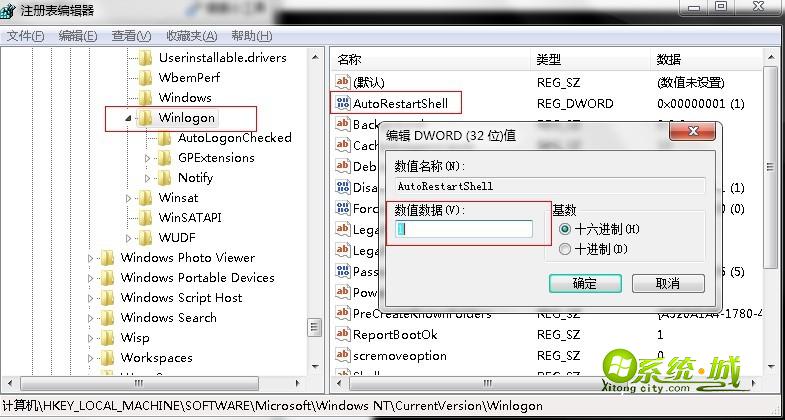Select the Windows Photo Viewer folder icon
785x420 pixels.
point(108,258)
